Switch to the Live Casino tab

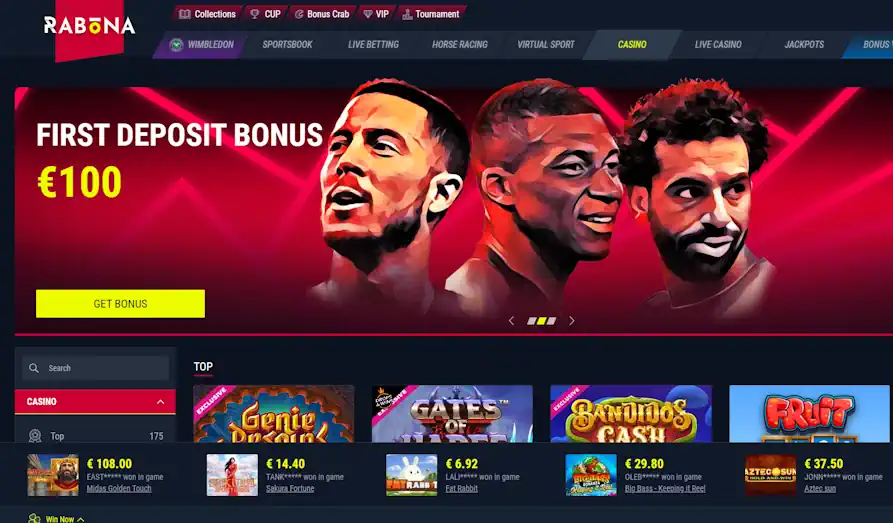pos(718,44)
